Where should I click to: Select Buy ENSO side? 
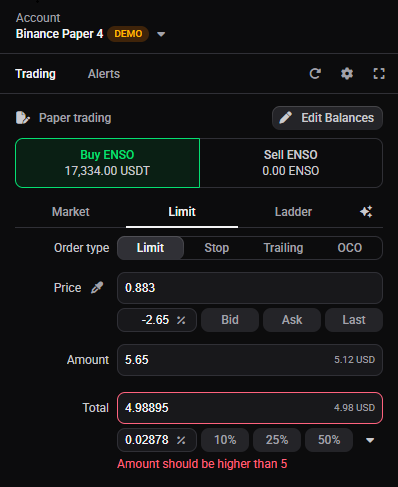click(107, 163)
